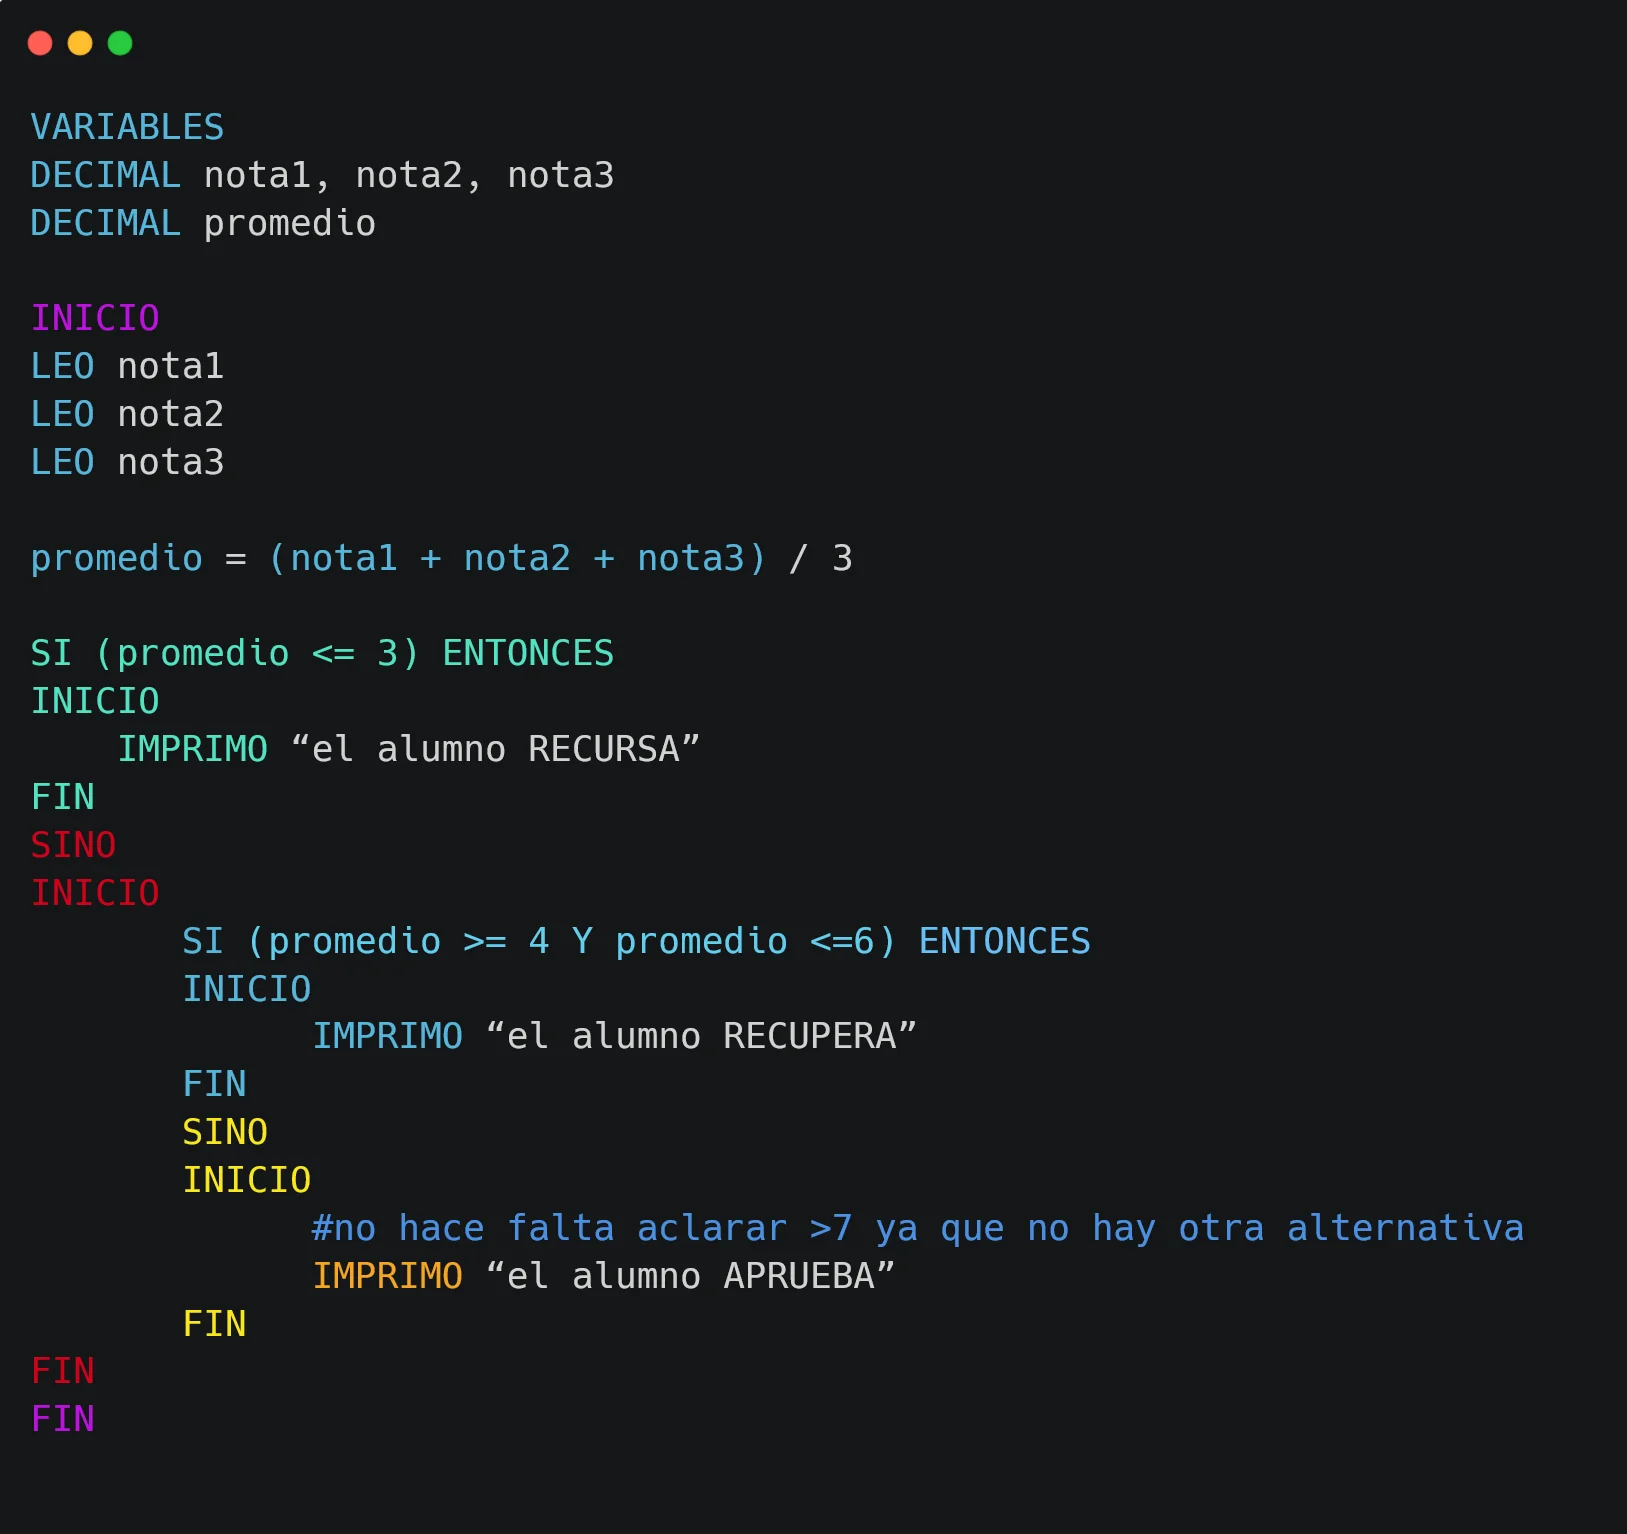Click the green ENTONCES keyword
The height and width of the screenshot is (1534, 1627).
(x=528, y=653)
